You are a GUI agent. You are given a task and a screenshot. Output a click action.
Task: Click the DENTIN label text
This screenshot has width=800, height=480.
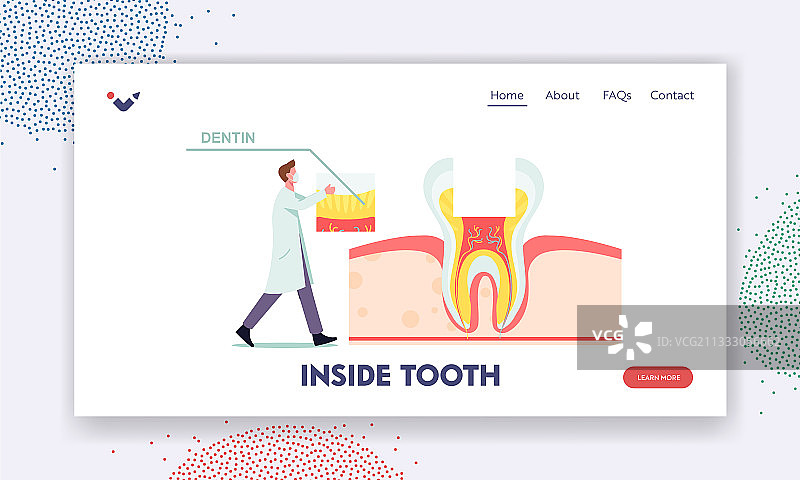[228, 138]
